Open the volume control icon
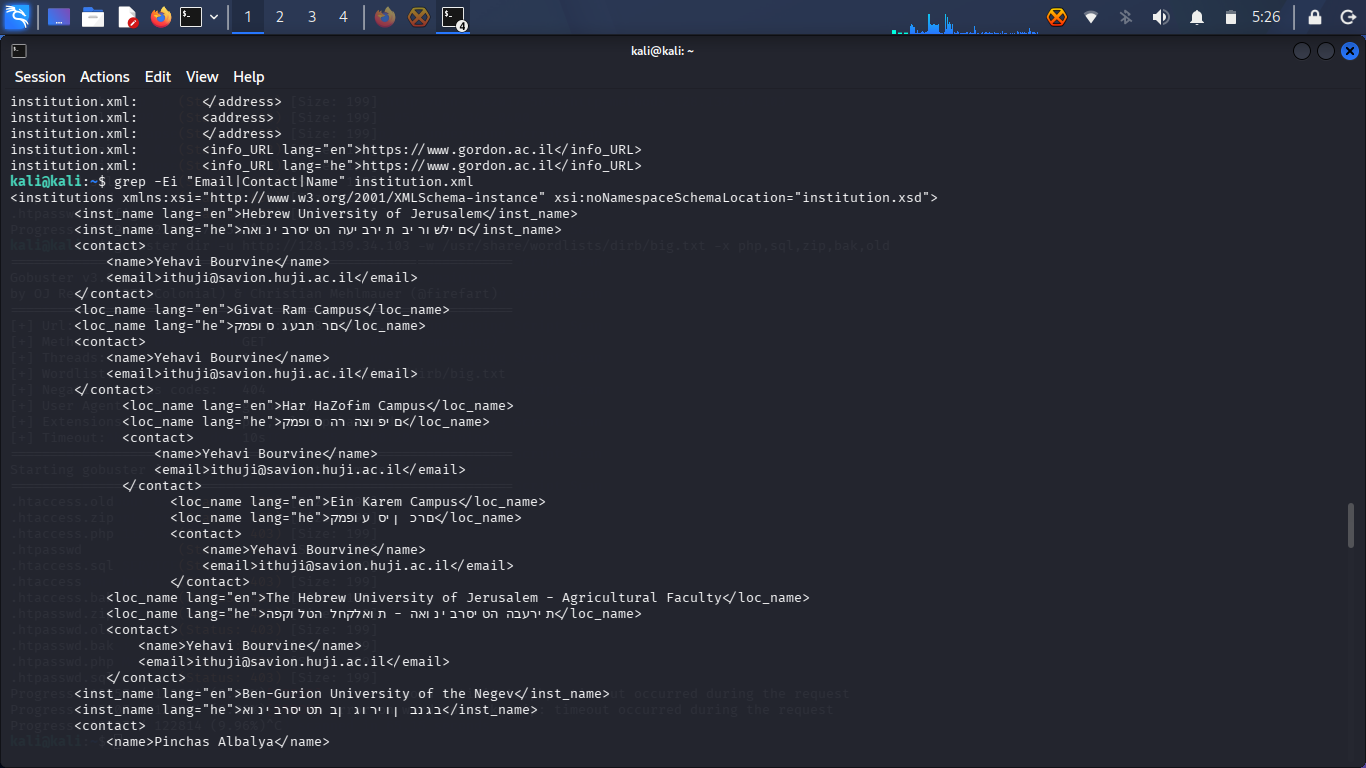Screen dimensions: 1366x768 (1160, 17)
